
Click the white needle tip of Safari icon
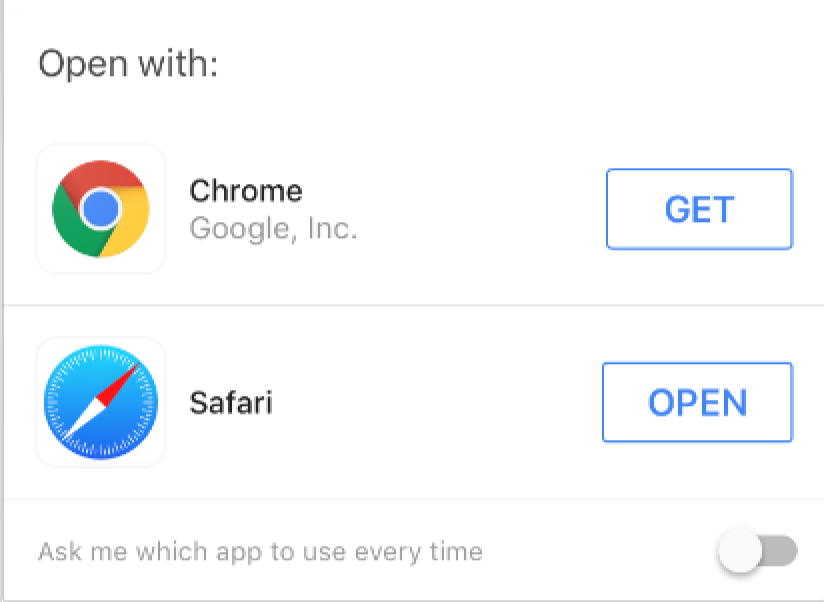79,422
